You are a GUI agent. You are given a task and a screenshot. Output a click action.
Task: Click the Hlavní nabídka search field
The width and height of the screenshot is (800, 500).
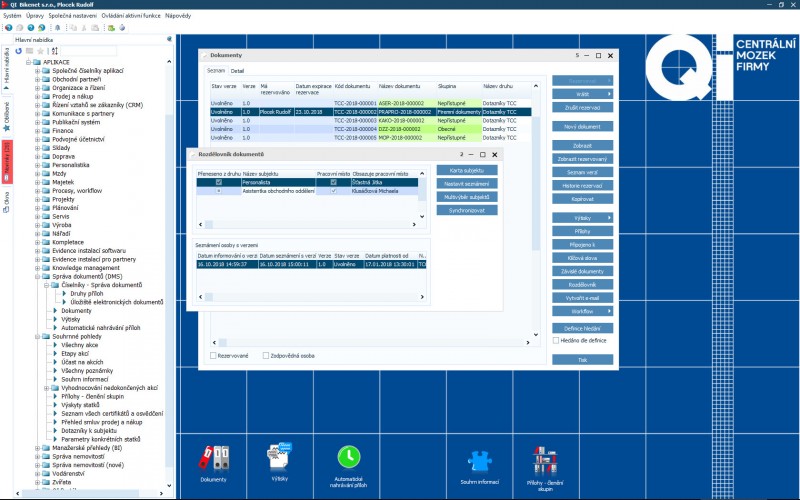(x=90, y=51)
